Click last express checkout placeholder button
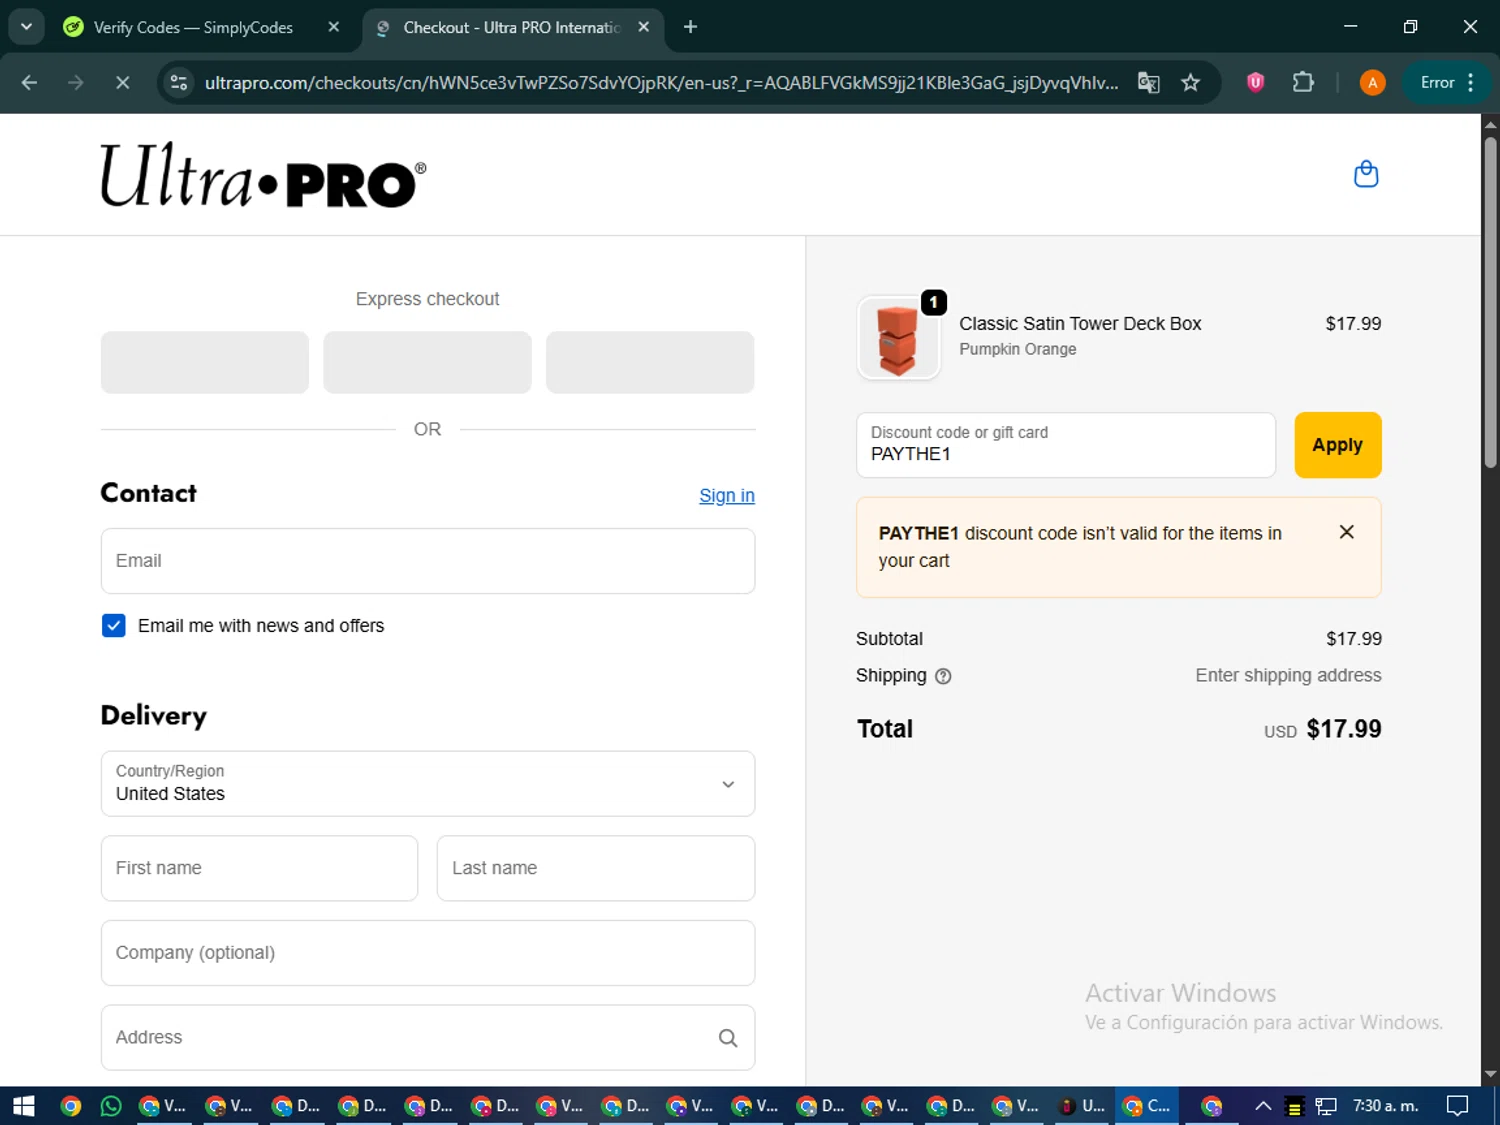This screenshot has width=1500, height=1125. 650,362
